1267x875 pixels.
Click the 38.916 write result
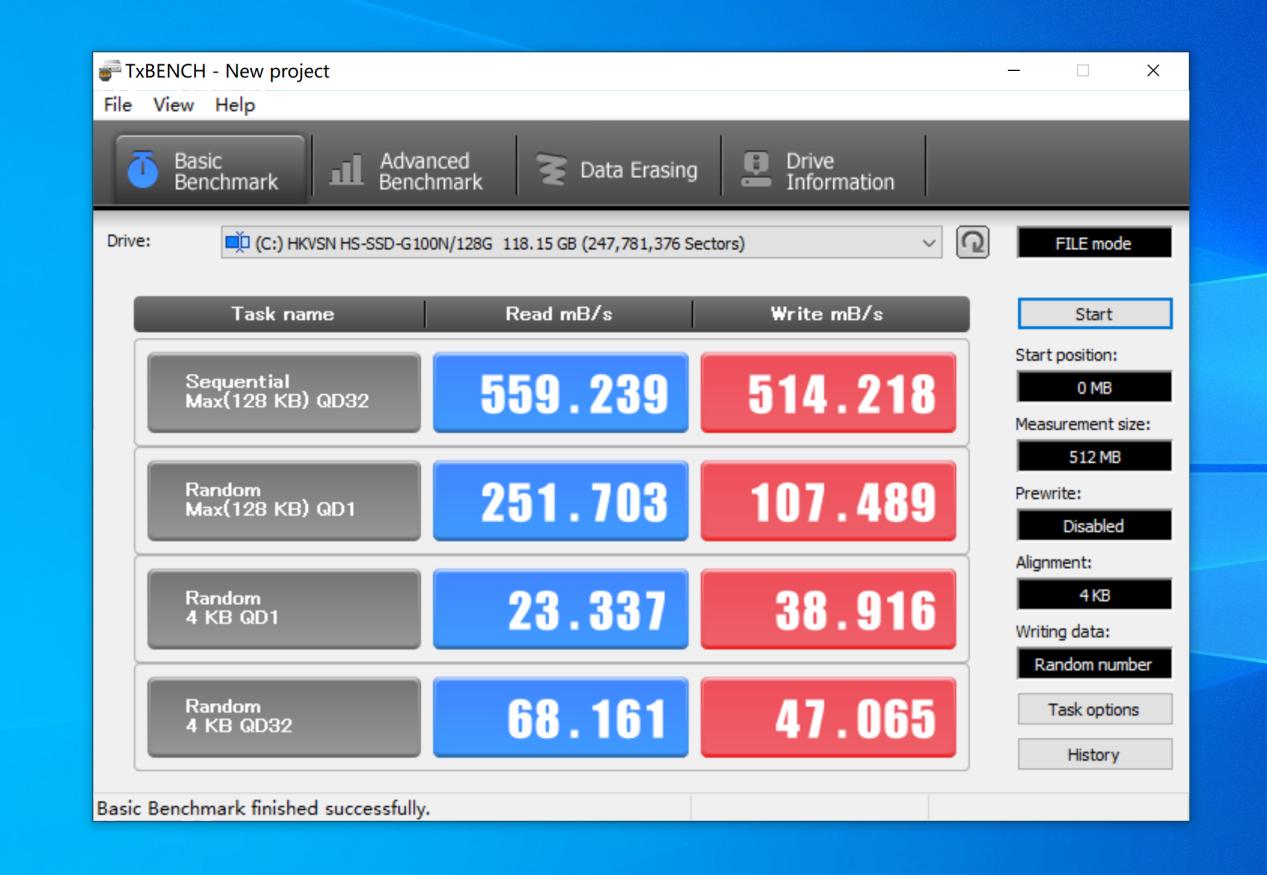[829, 609]
